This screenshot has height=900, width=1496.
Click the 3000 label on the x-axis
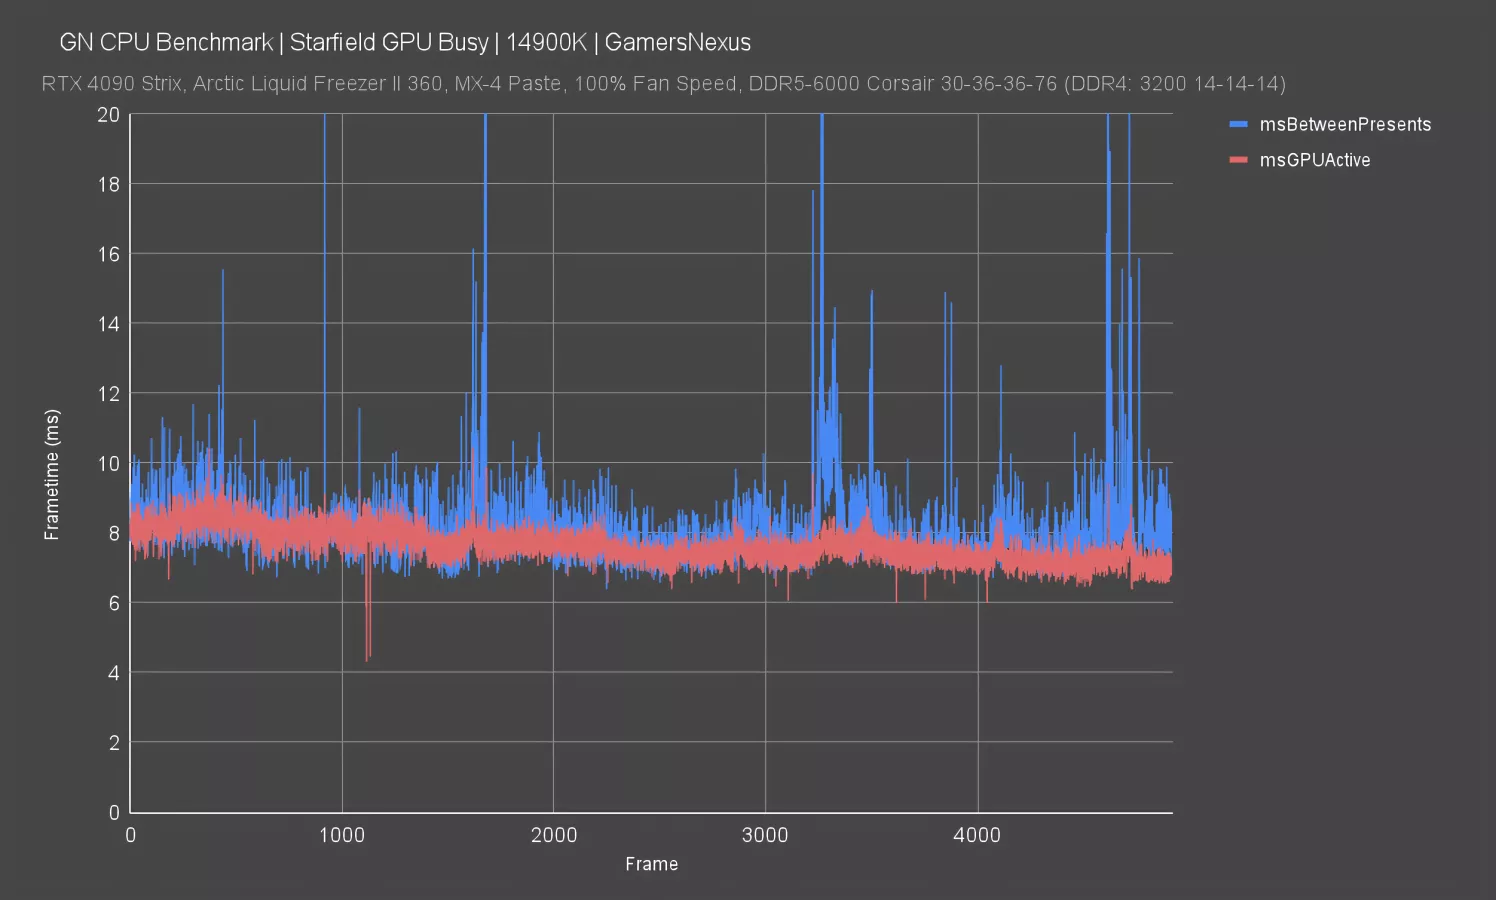point(765,836)
